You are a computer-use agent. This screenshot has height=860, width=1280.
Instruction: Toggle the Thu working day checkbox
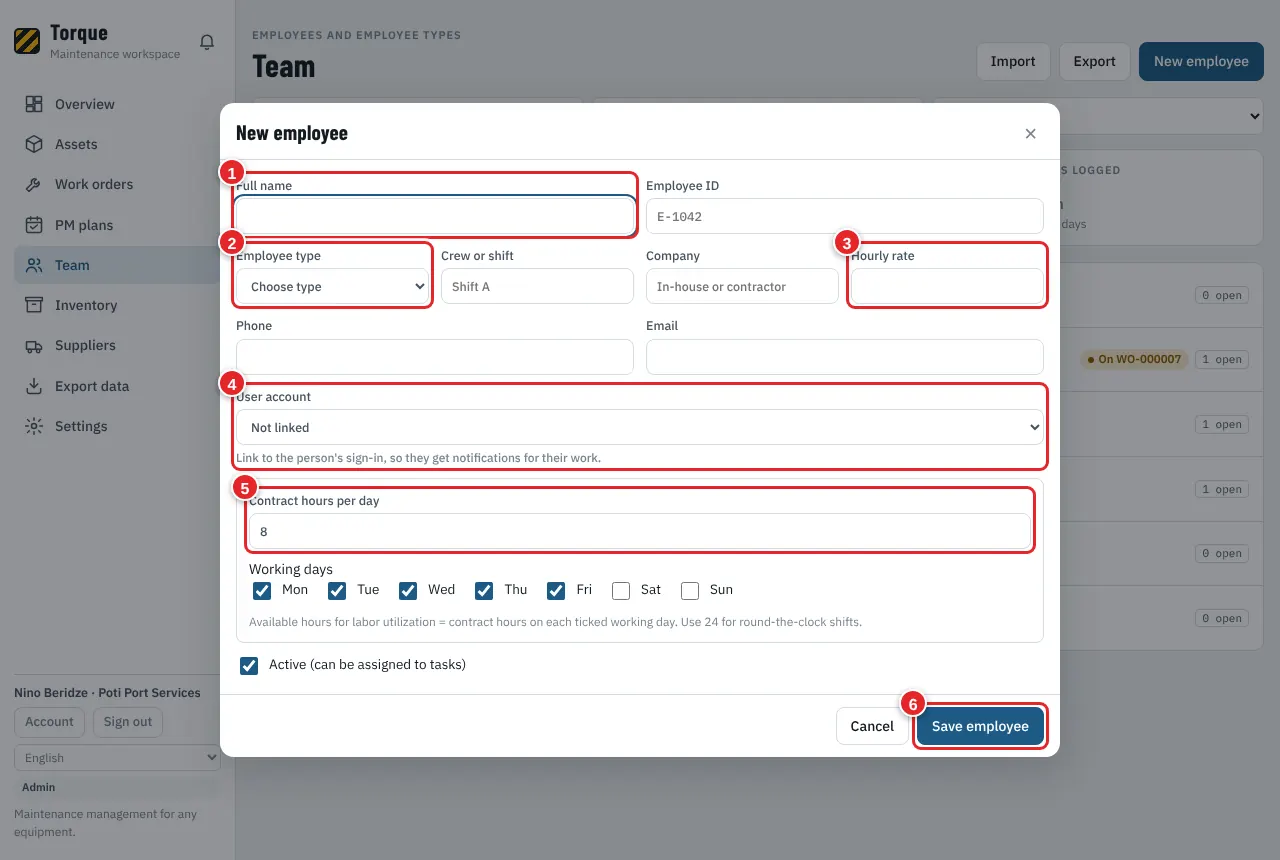tap(484, 590)
